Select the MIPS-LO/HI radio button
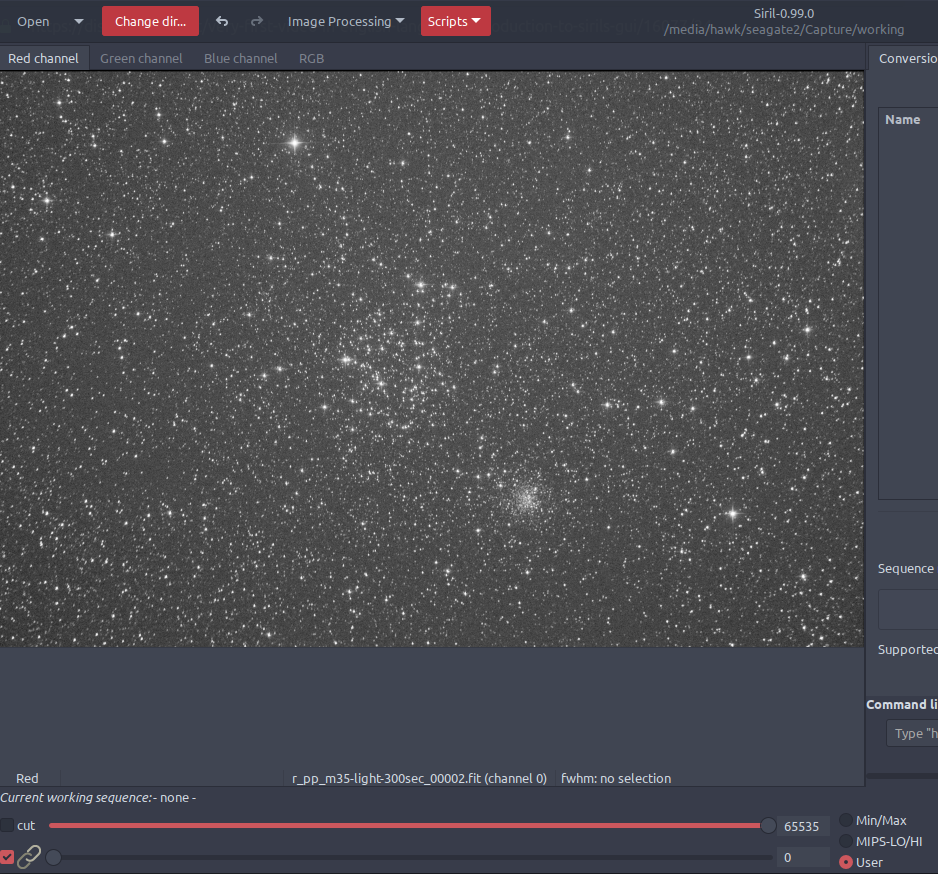938x874 pixels. [x=846, y=841]
